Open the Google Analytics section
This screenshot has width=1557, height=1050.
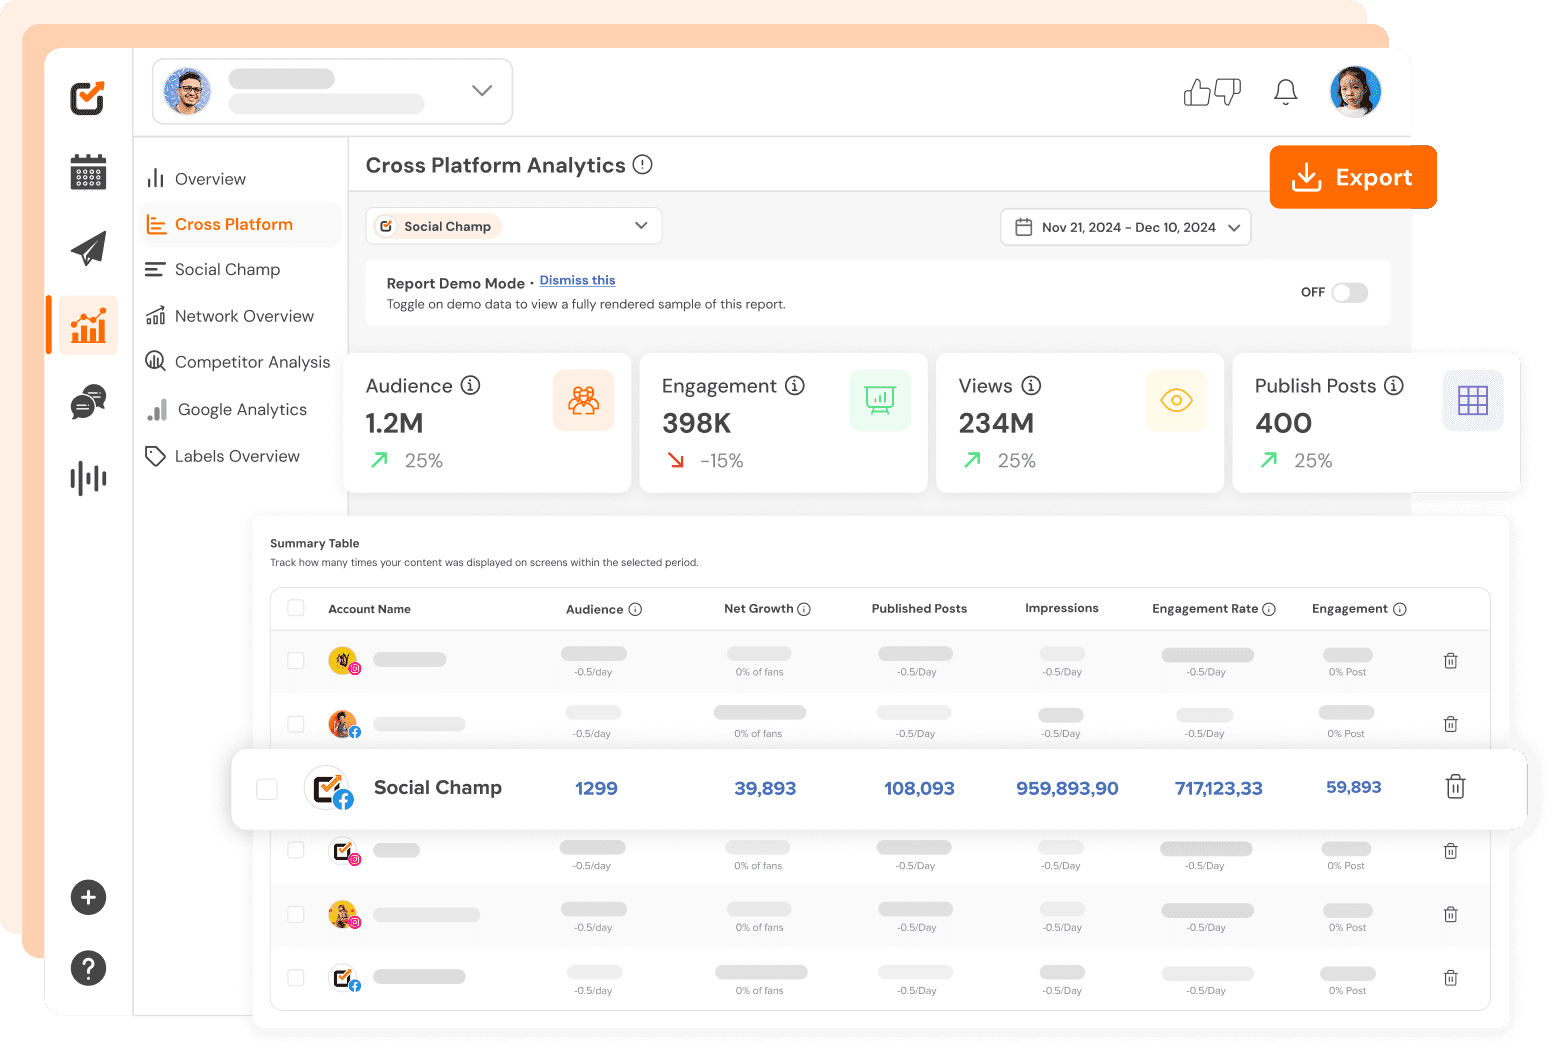point(242,409)
